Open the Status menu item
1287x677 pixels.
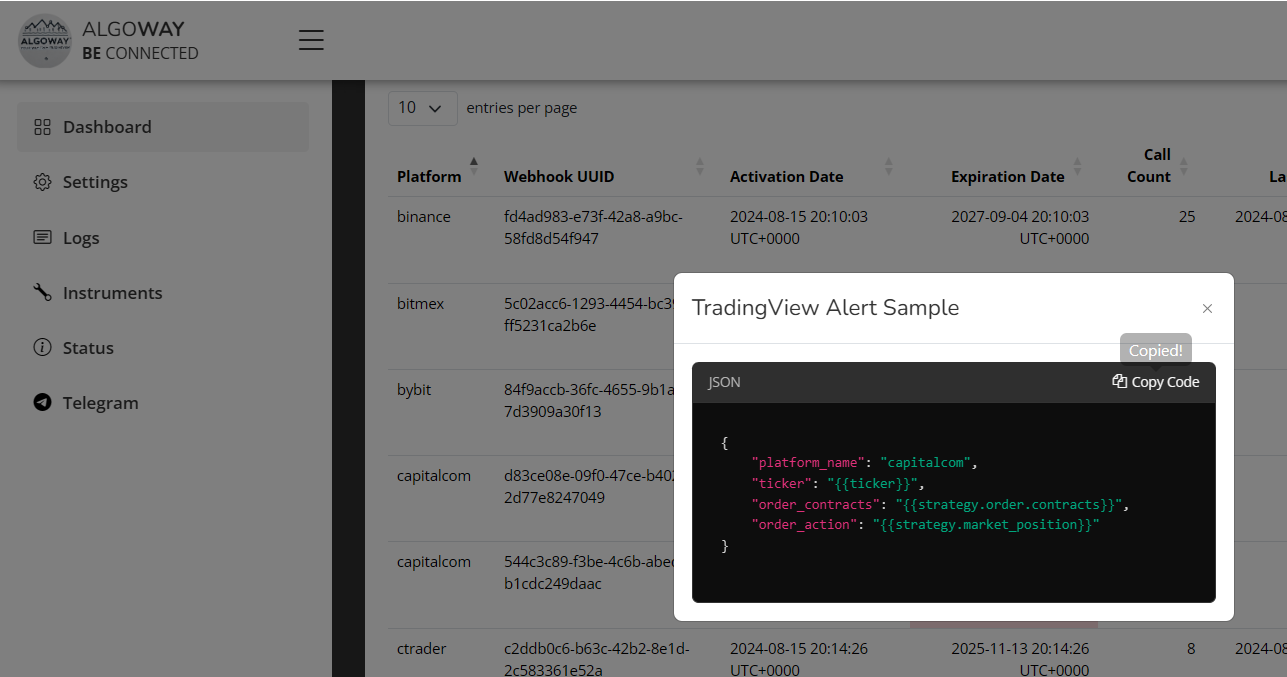pos(163,348)
